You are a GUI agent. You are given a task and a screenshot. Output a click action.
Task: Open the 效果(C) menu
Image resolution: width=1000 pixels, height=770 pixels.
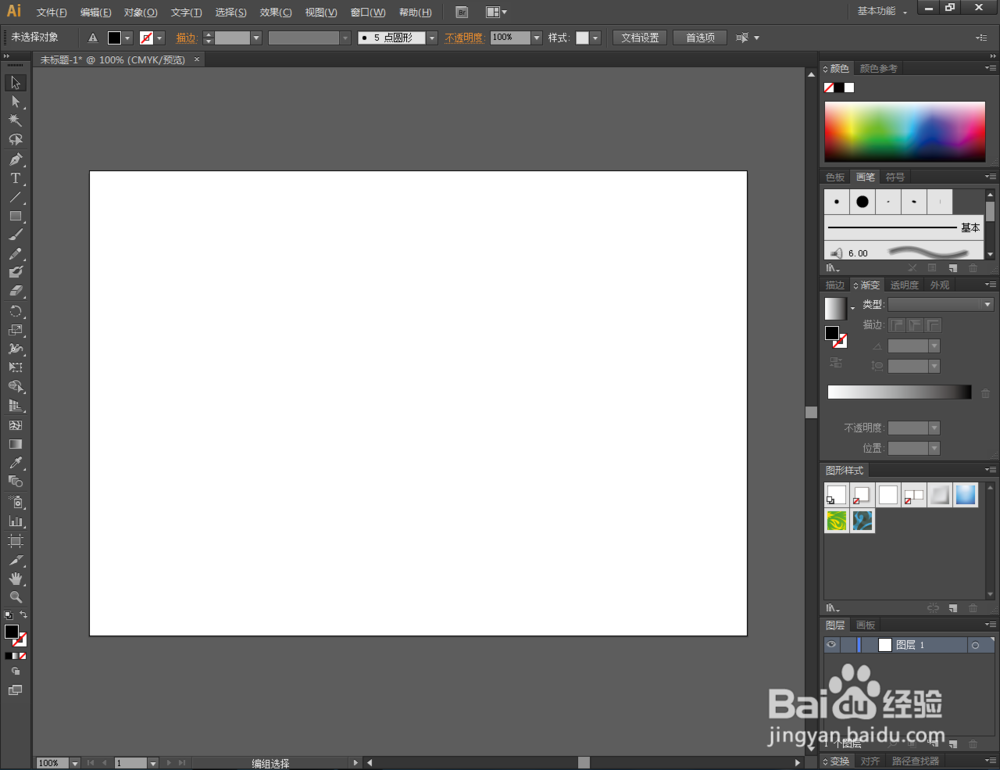coord(276,13)
